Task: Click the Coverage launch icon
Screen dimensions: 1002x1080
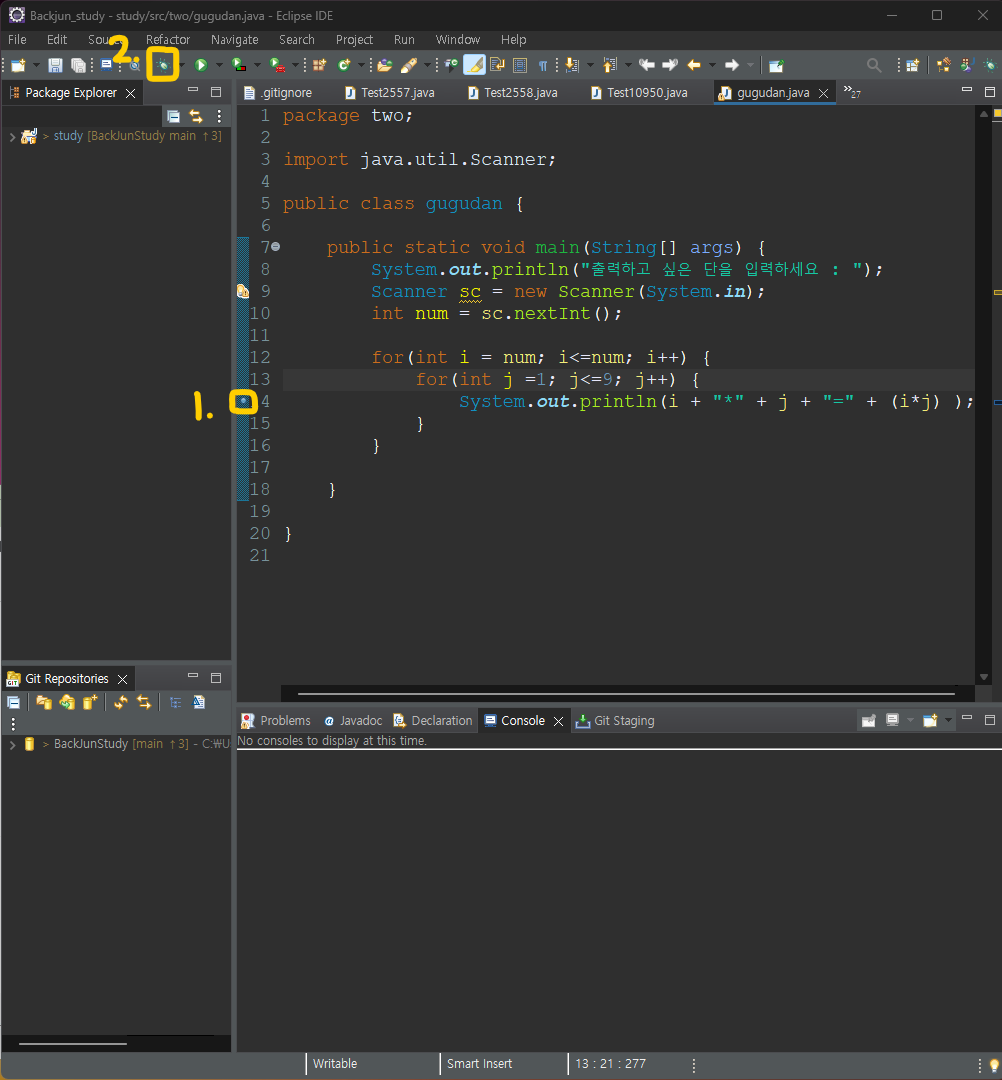Action: 239,65
